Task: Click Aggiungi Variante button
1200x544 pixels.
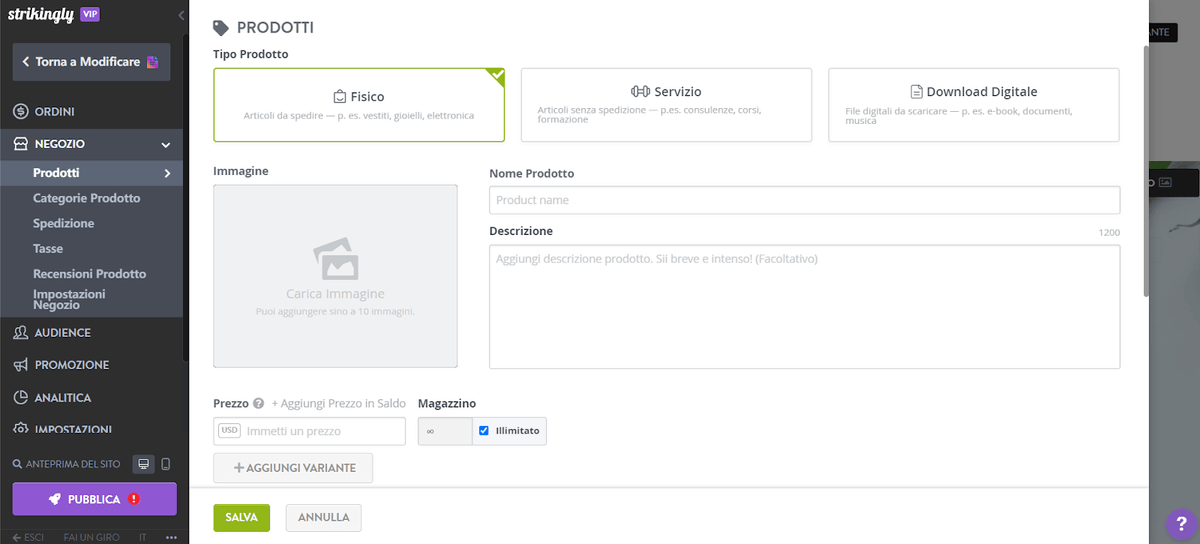Action: pos(293,468)
